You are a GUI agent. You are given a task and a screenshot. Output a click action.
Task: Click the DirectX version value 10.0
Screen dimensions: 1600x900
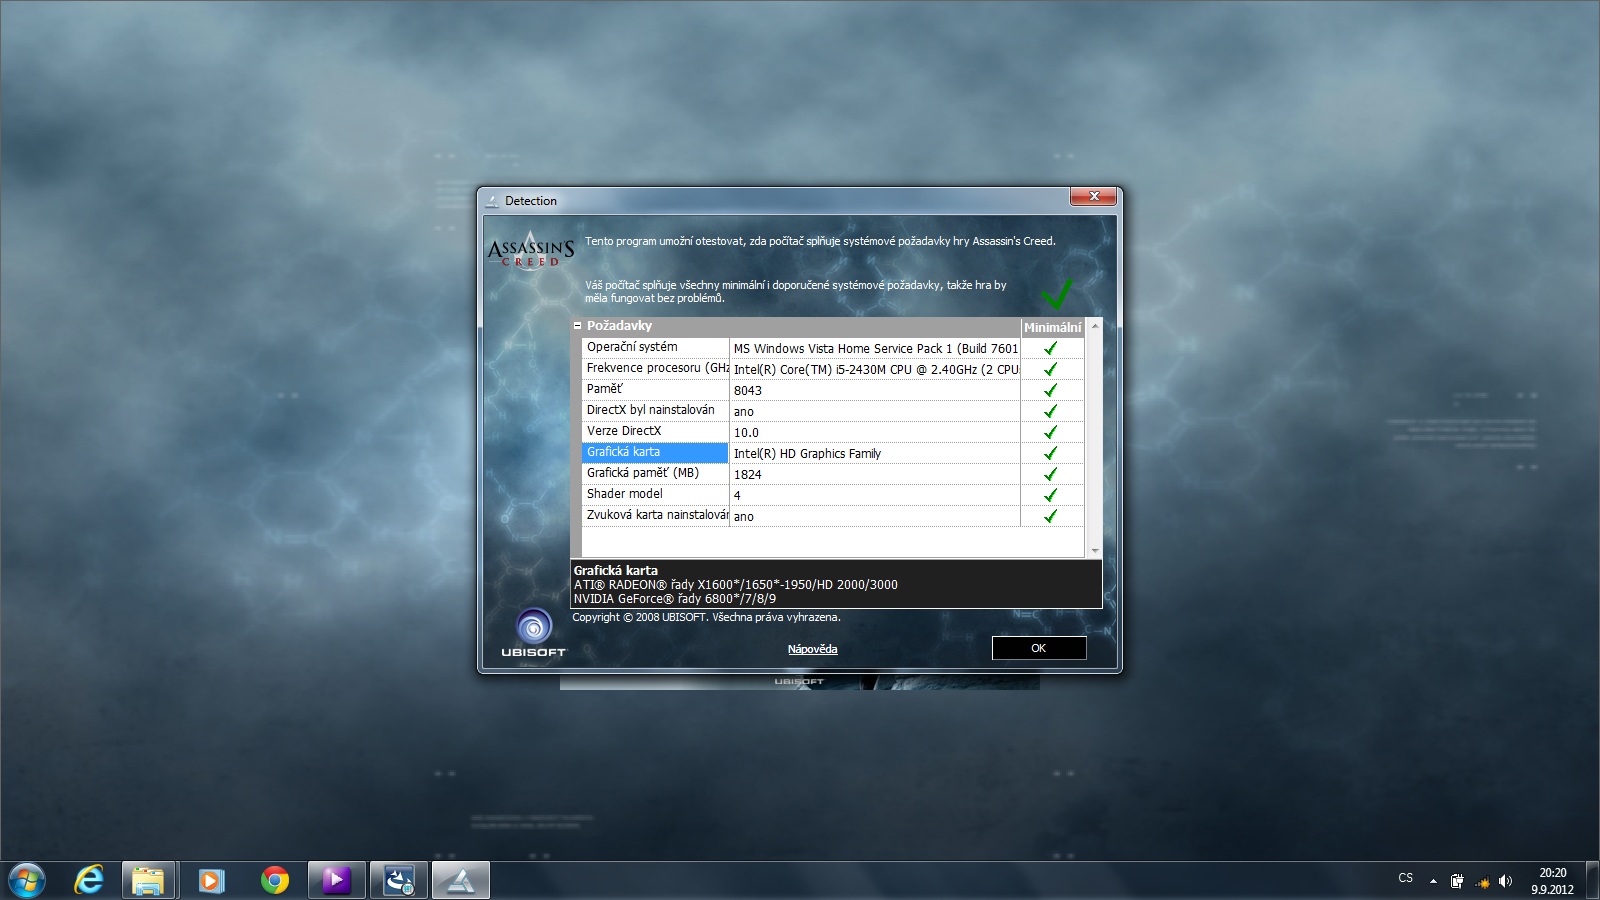pos(746,433)
